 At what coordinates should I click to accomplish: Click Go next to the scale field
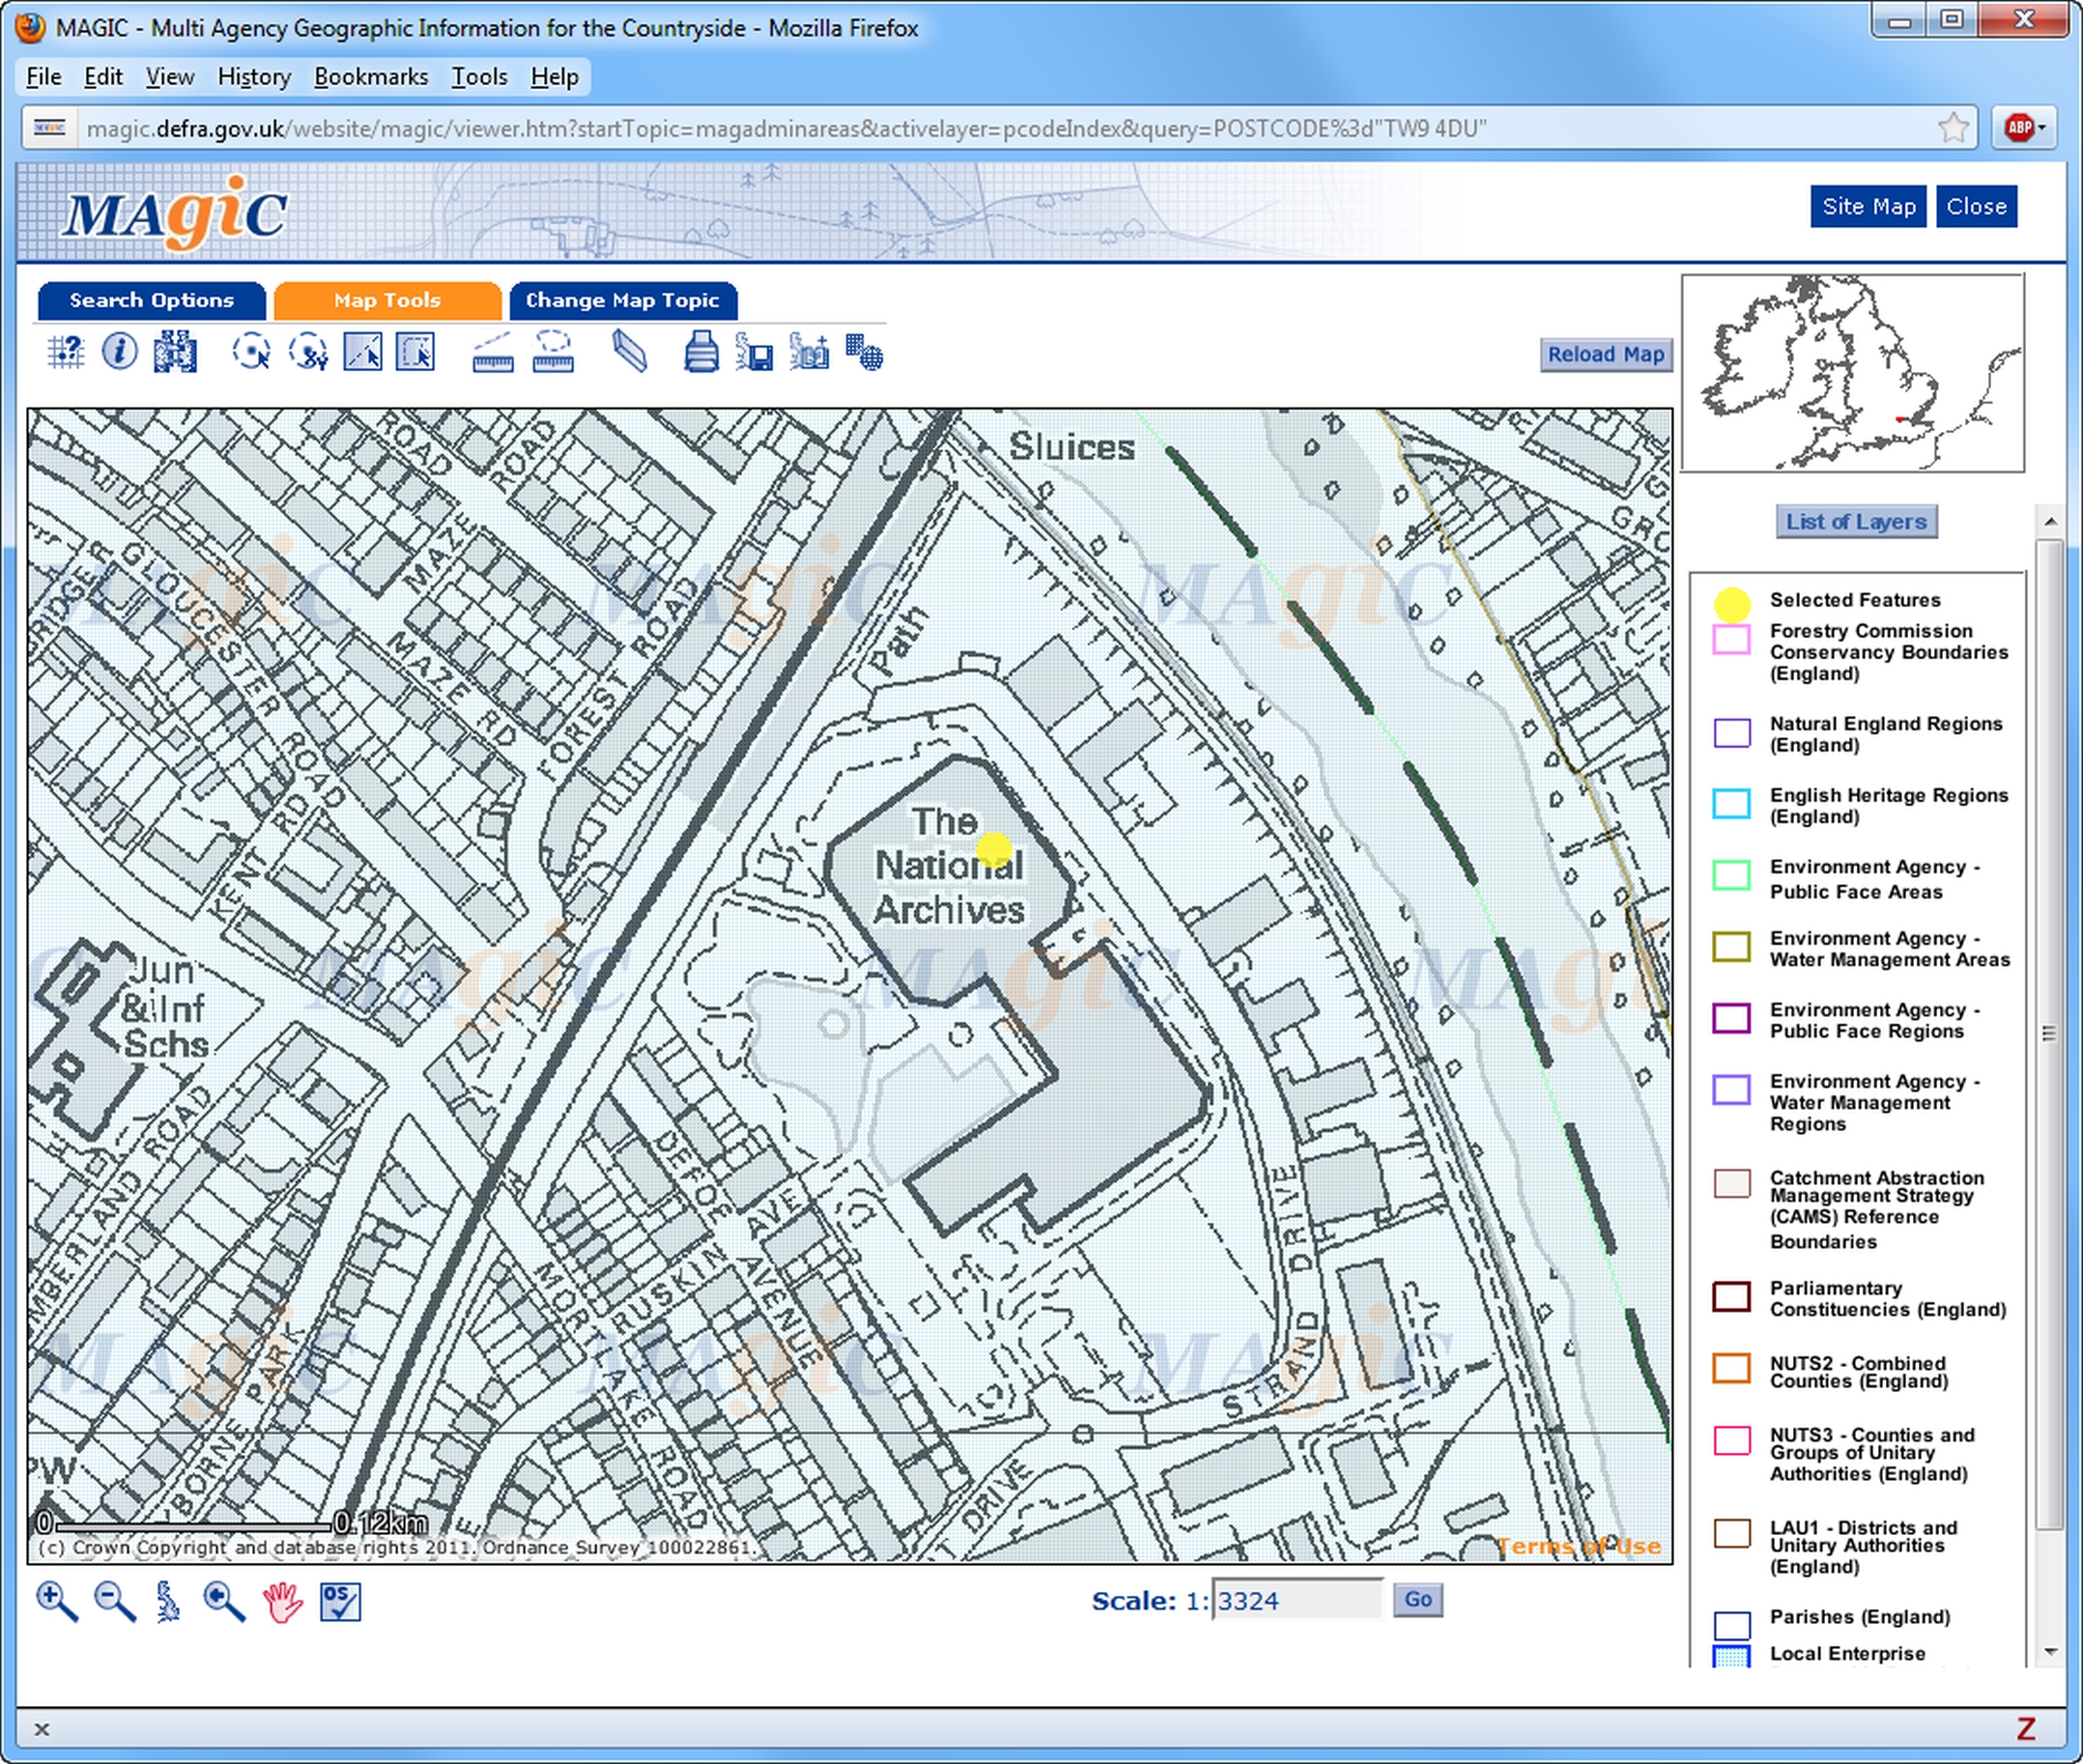(x=1418, y=1600)
